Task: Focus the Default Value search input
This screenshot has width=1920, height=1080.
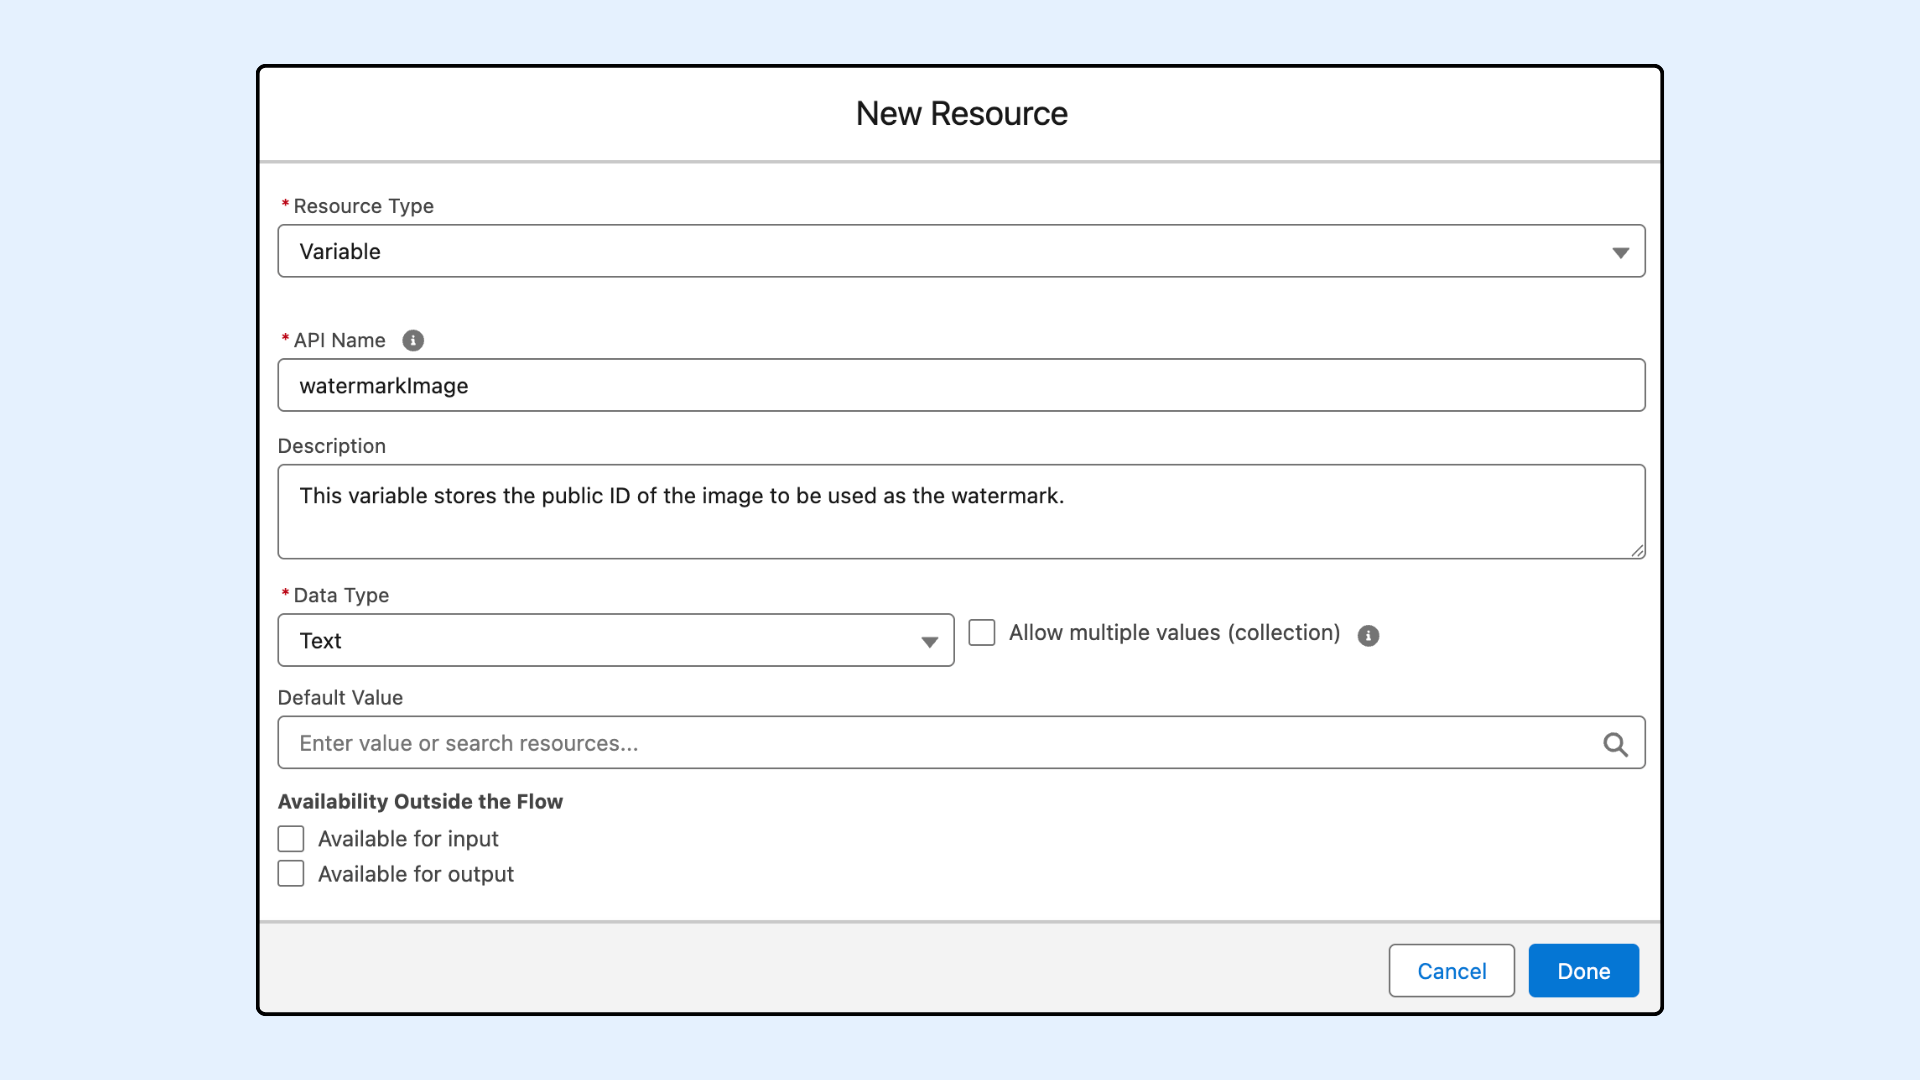Action: pos(940,744)
